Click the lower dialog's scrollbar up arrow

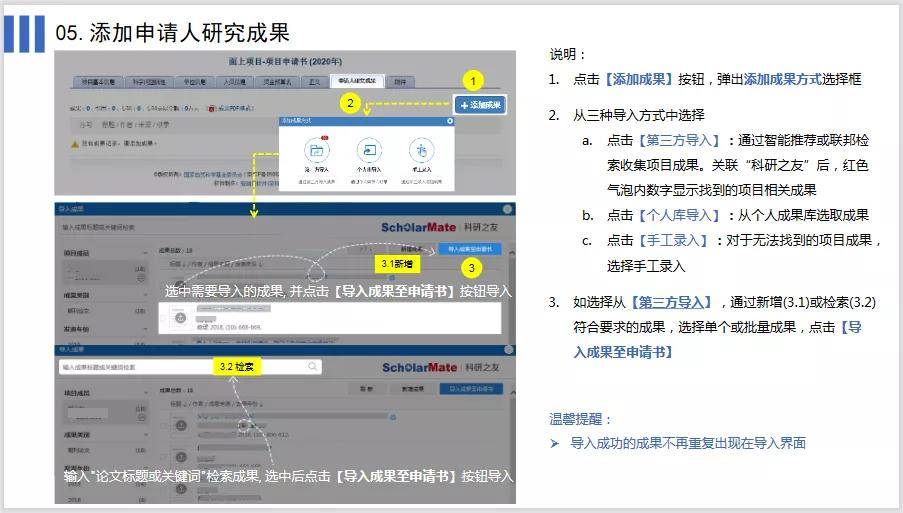point(512,392)
